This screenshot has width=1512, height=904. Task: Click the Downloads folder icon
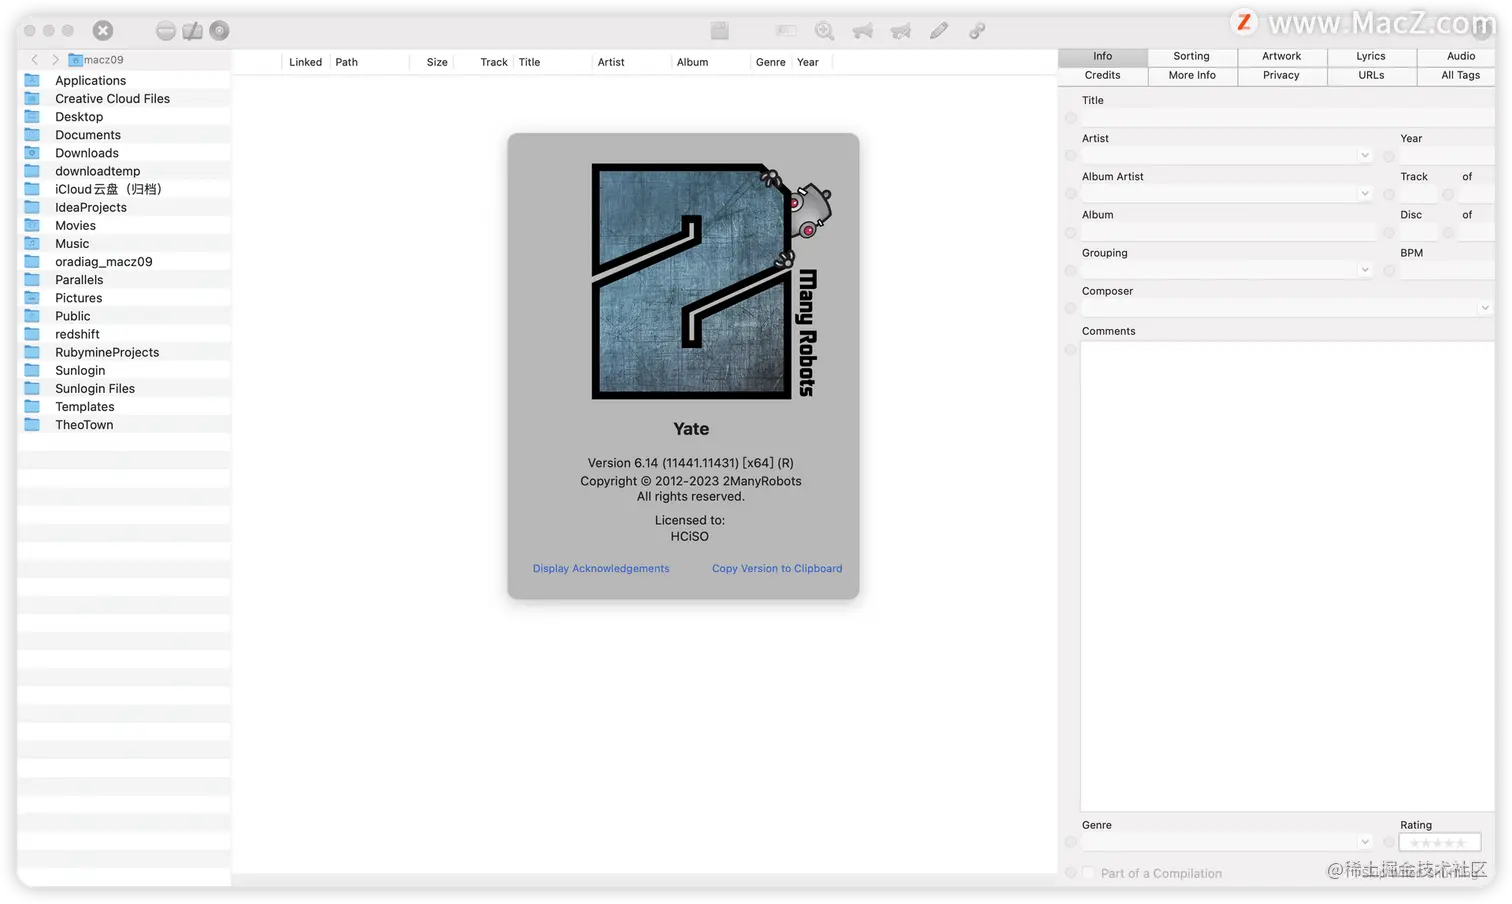click(32, 153)
